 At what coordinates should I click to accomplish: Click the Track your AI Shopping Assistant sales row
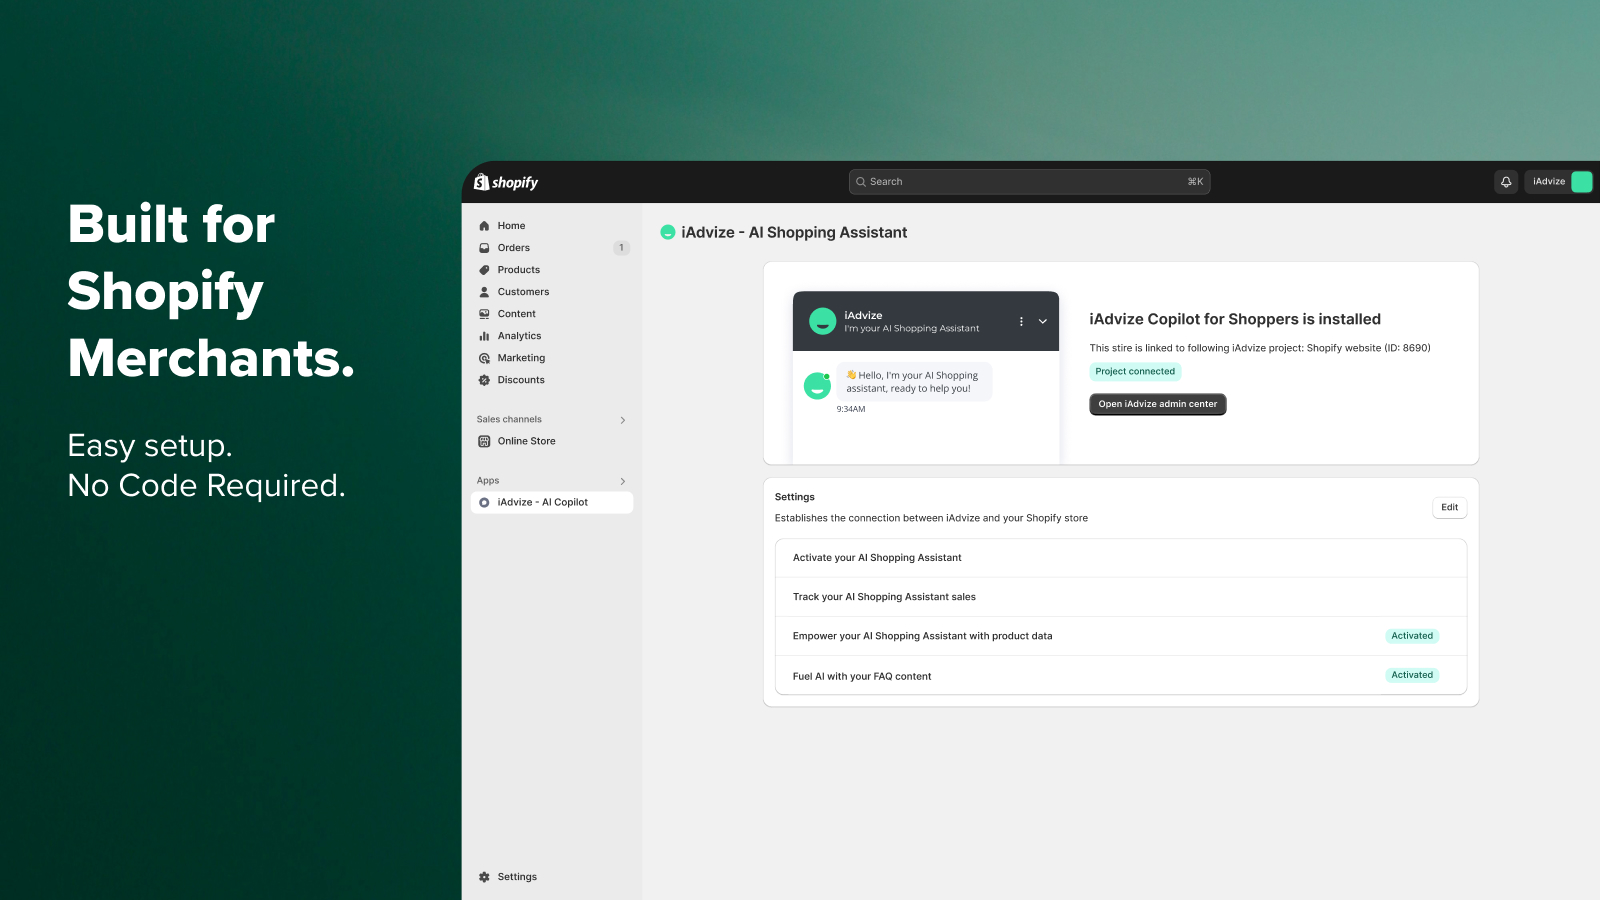click(1121, 597)
